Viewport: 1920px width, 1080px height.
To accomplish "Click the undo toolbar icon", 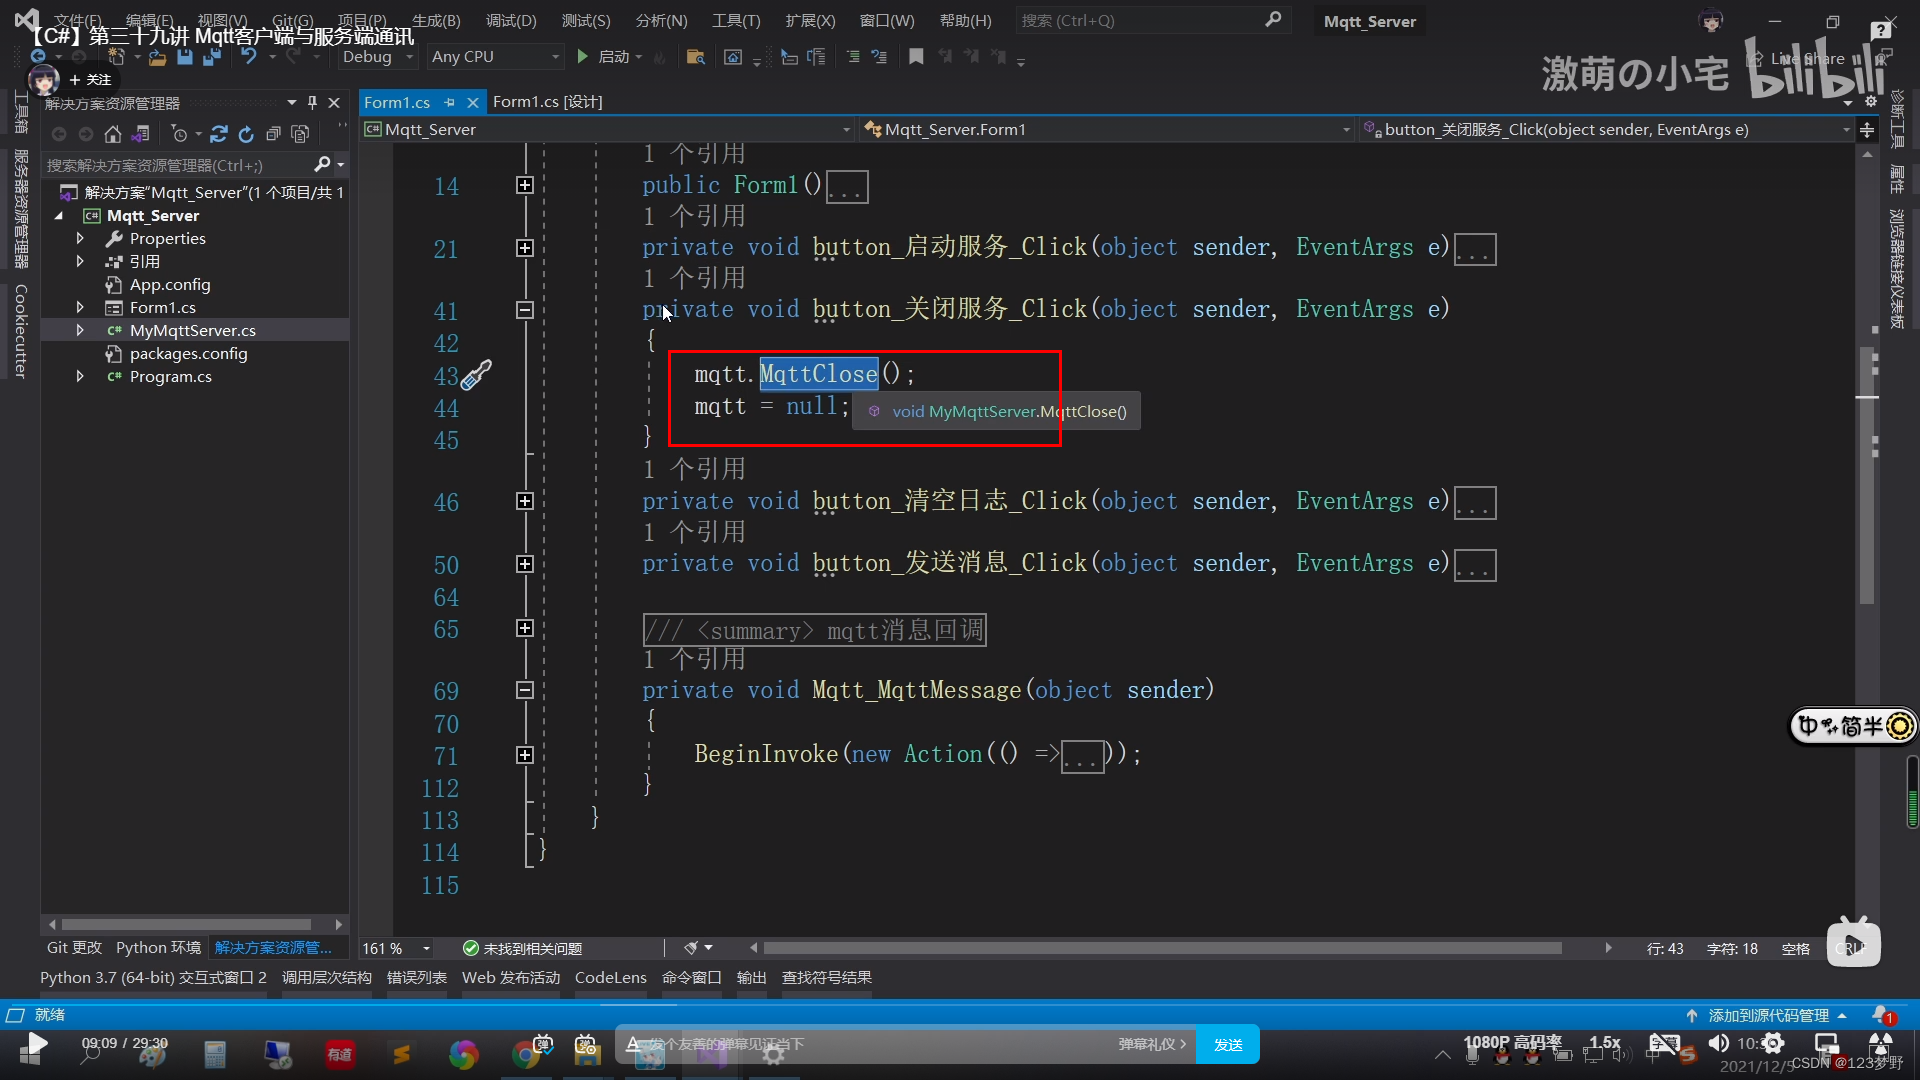I will [248, 57].
